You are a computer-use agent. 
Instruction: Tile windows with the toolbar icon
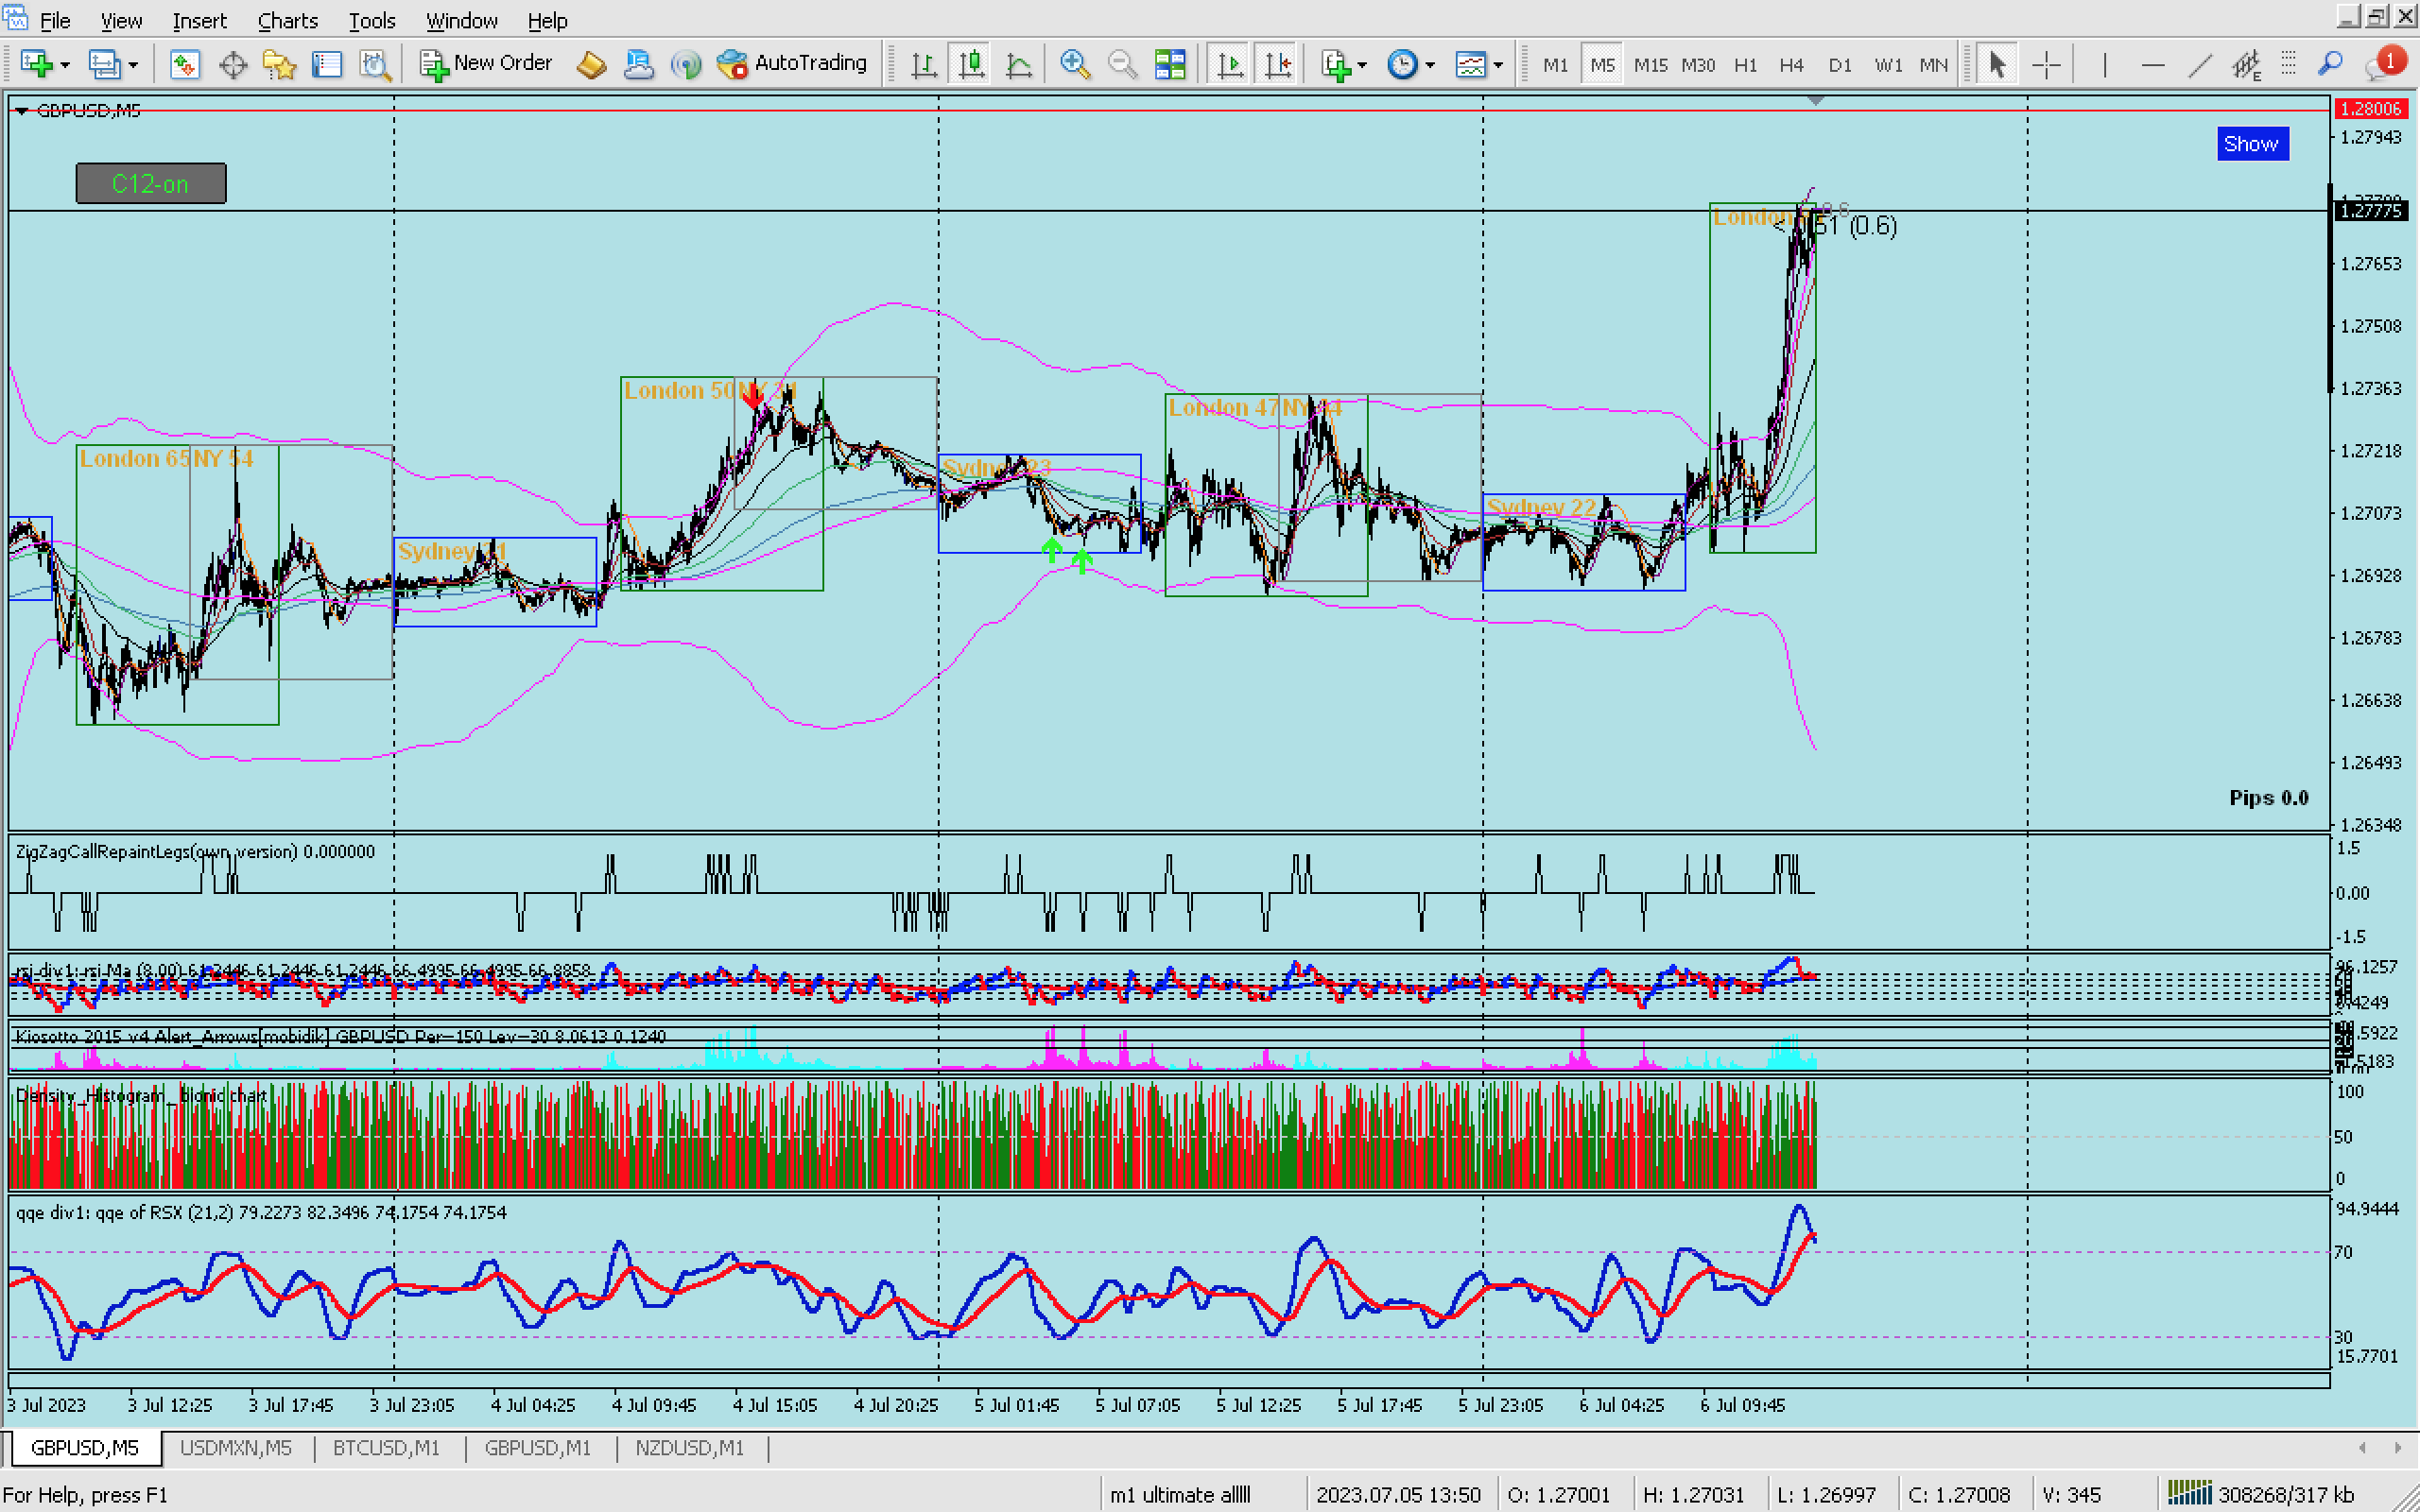(1170, 64)
